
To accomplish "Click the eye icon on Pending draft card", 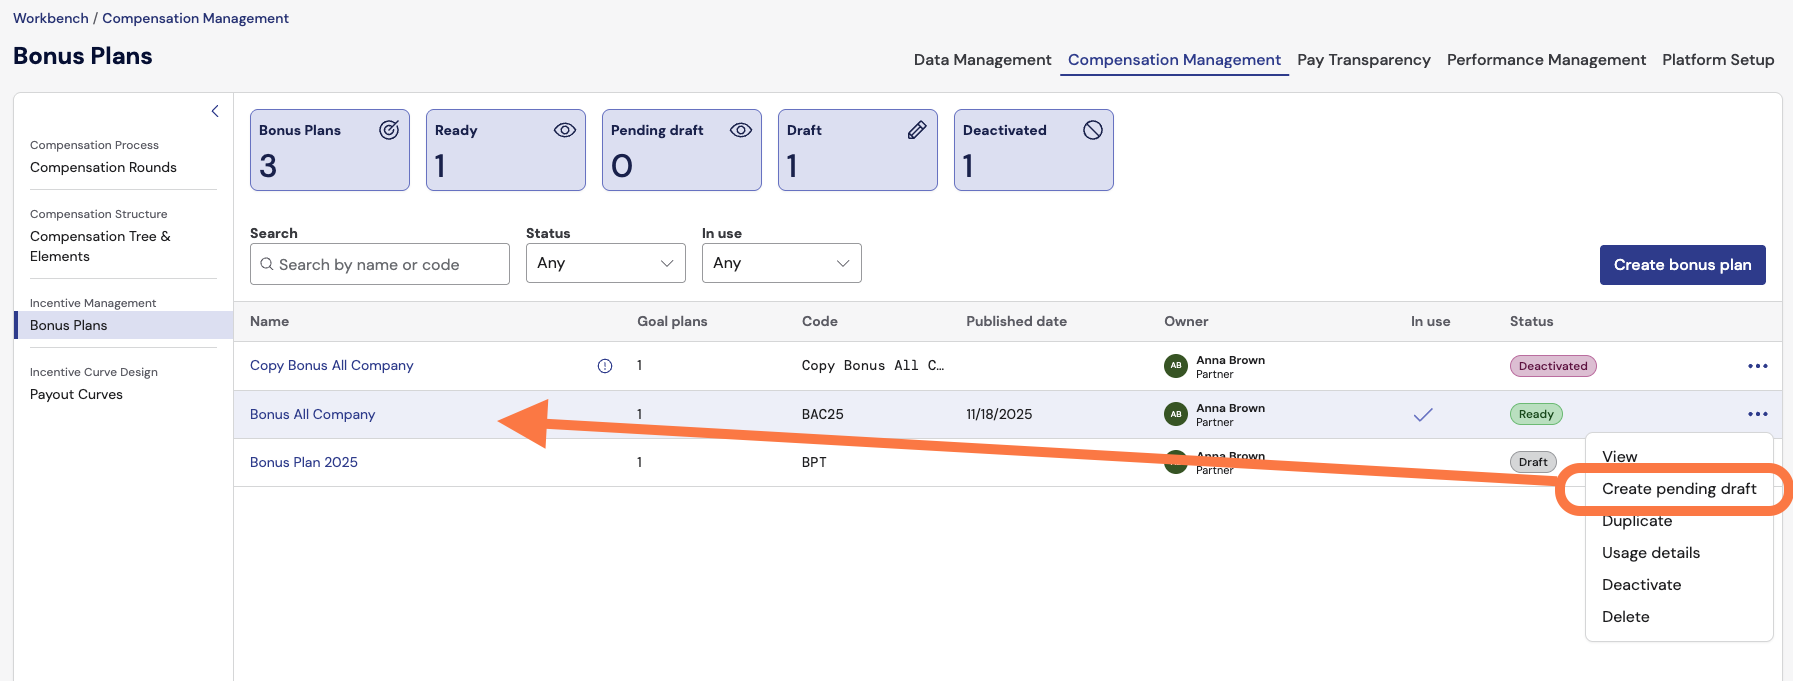I will pos(741,130).
